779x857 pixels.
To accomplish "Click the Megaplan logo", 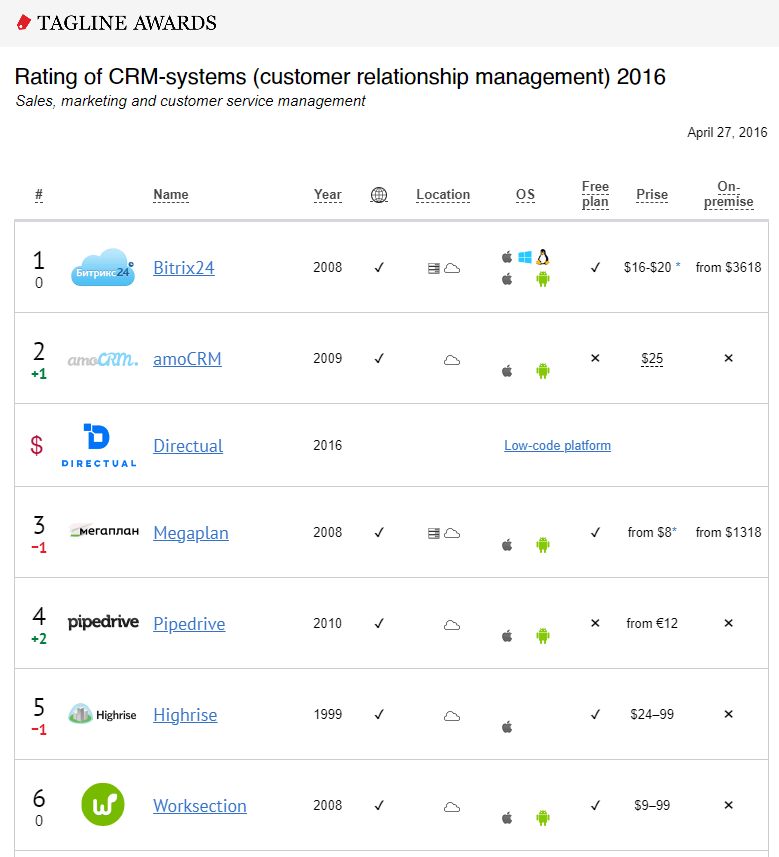I will coord(104,531).
